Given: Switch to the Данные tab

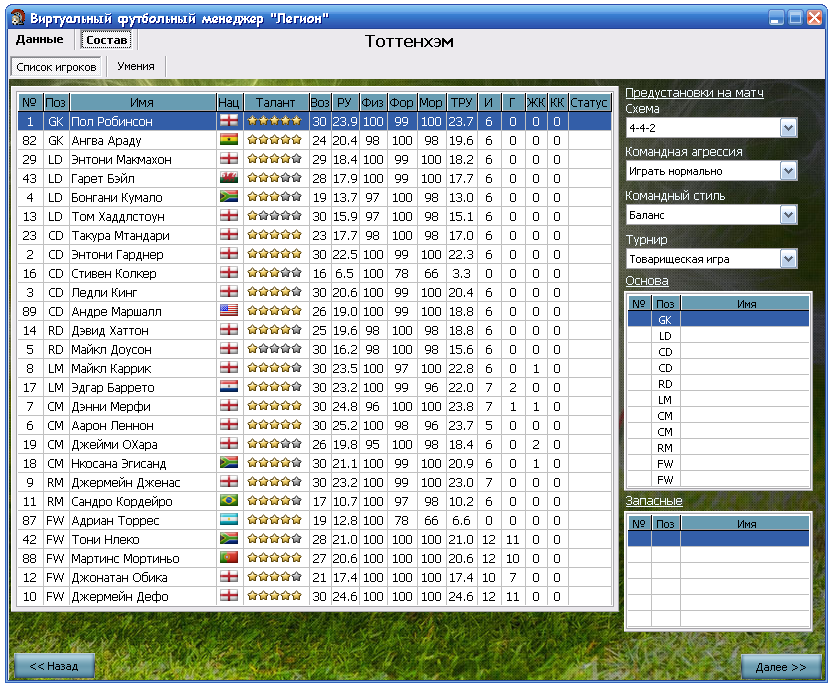Looking at the screenshot, I should pyautogui.click(x=40, y=40).
